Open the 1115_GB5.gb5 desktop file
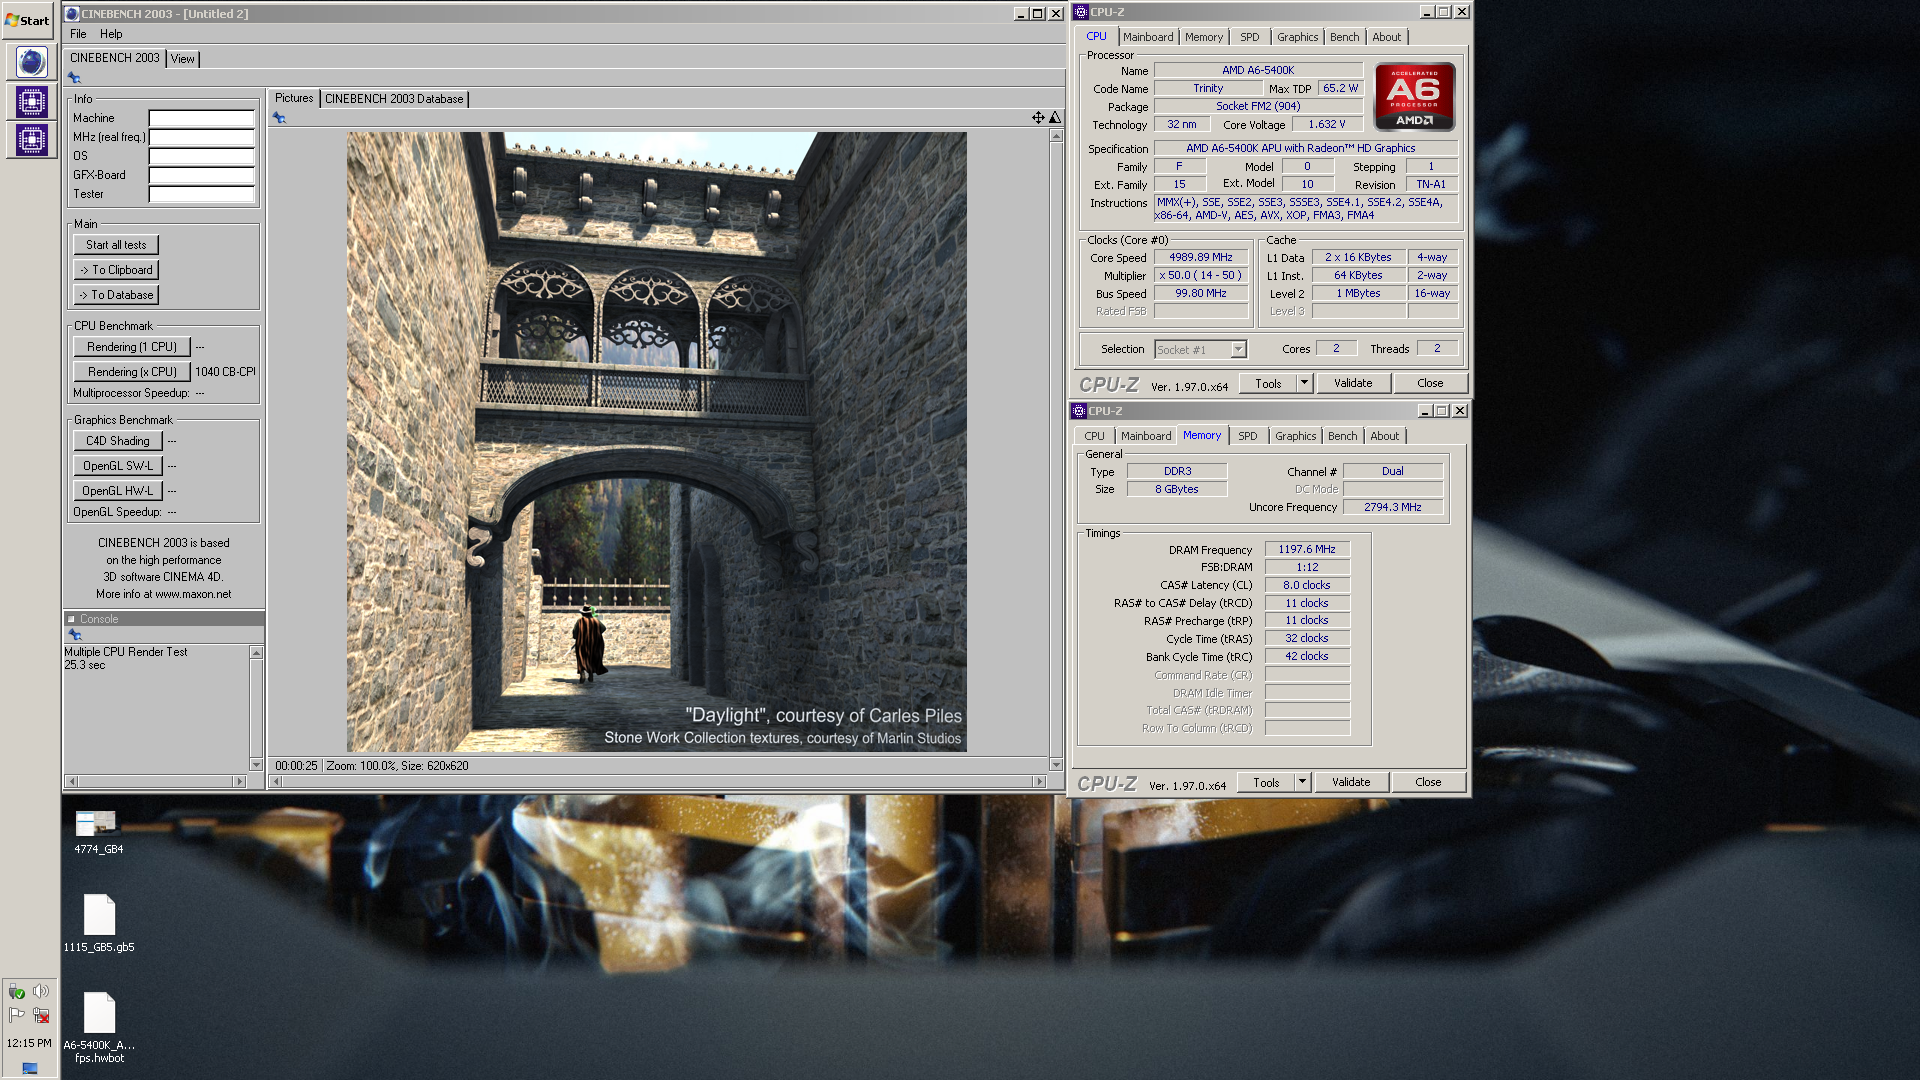 (x=99, y=923)
